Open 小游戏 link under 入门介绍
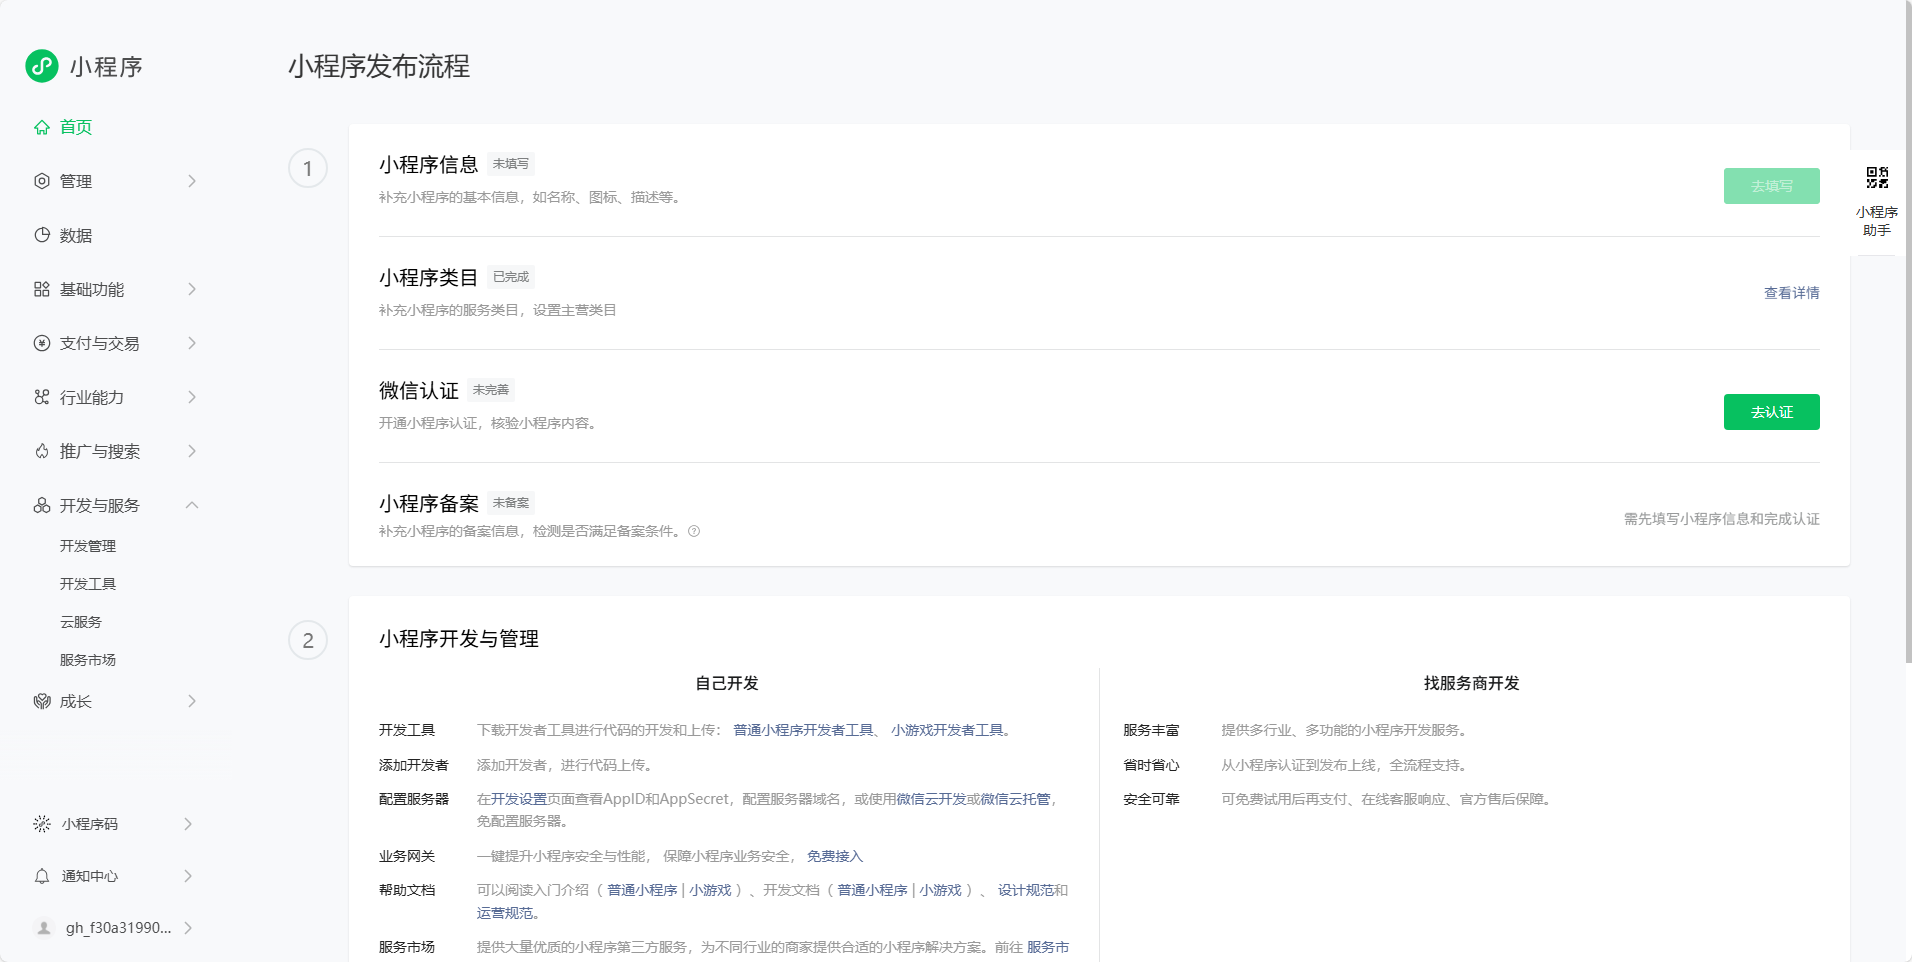The height and width of the screenshot is (962, 1912). click(710, 890)
